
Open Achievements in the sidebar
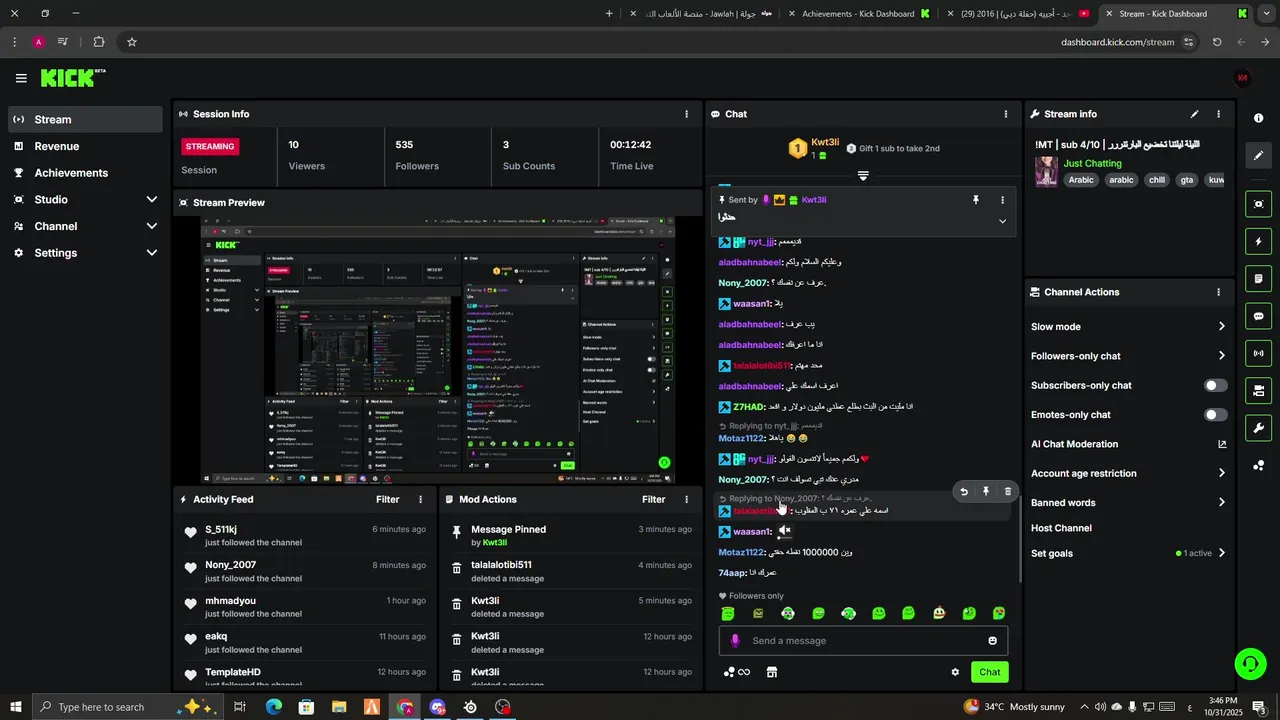coord(85,173)
